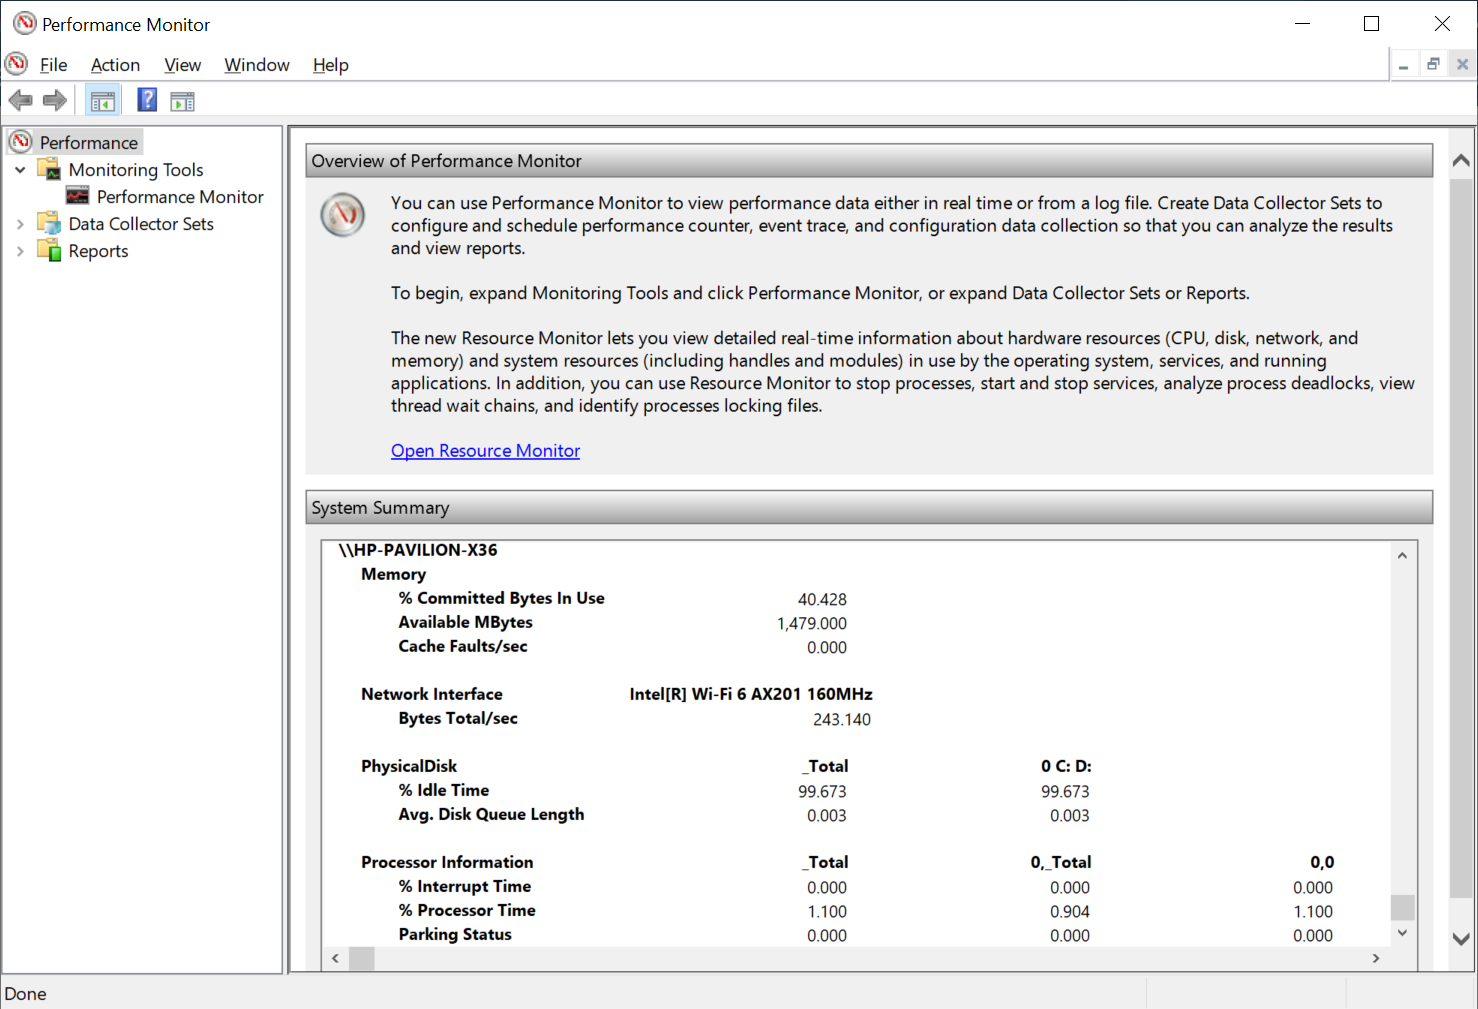Minimize the inner console window below the title bar

pos(1404,65)
